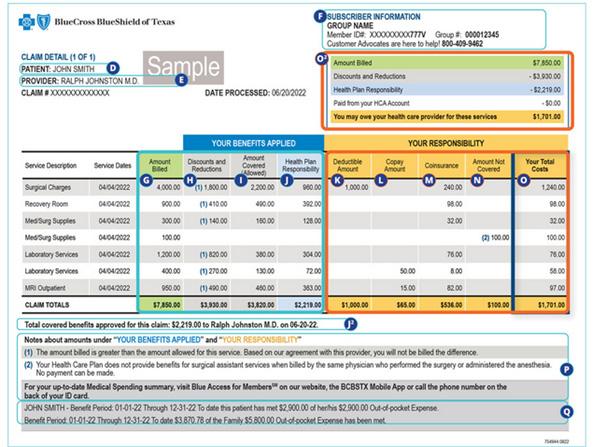Click 'You may owe your health care provider' row
This screenshot has height=447, width=606.
click(x=447, y=116)
